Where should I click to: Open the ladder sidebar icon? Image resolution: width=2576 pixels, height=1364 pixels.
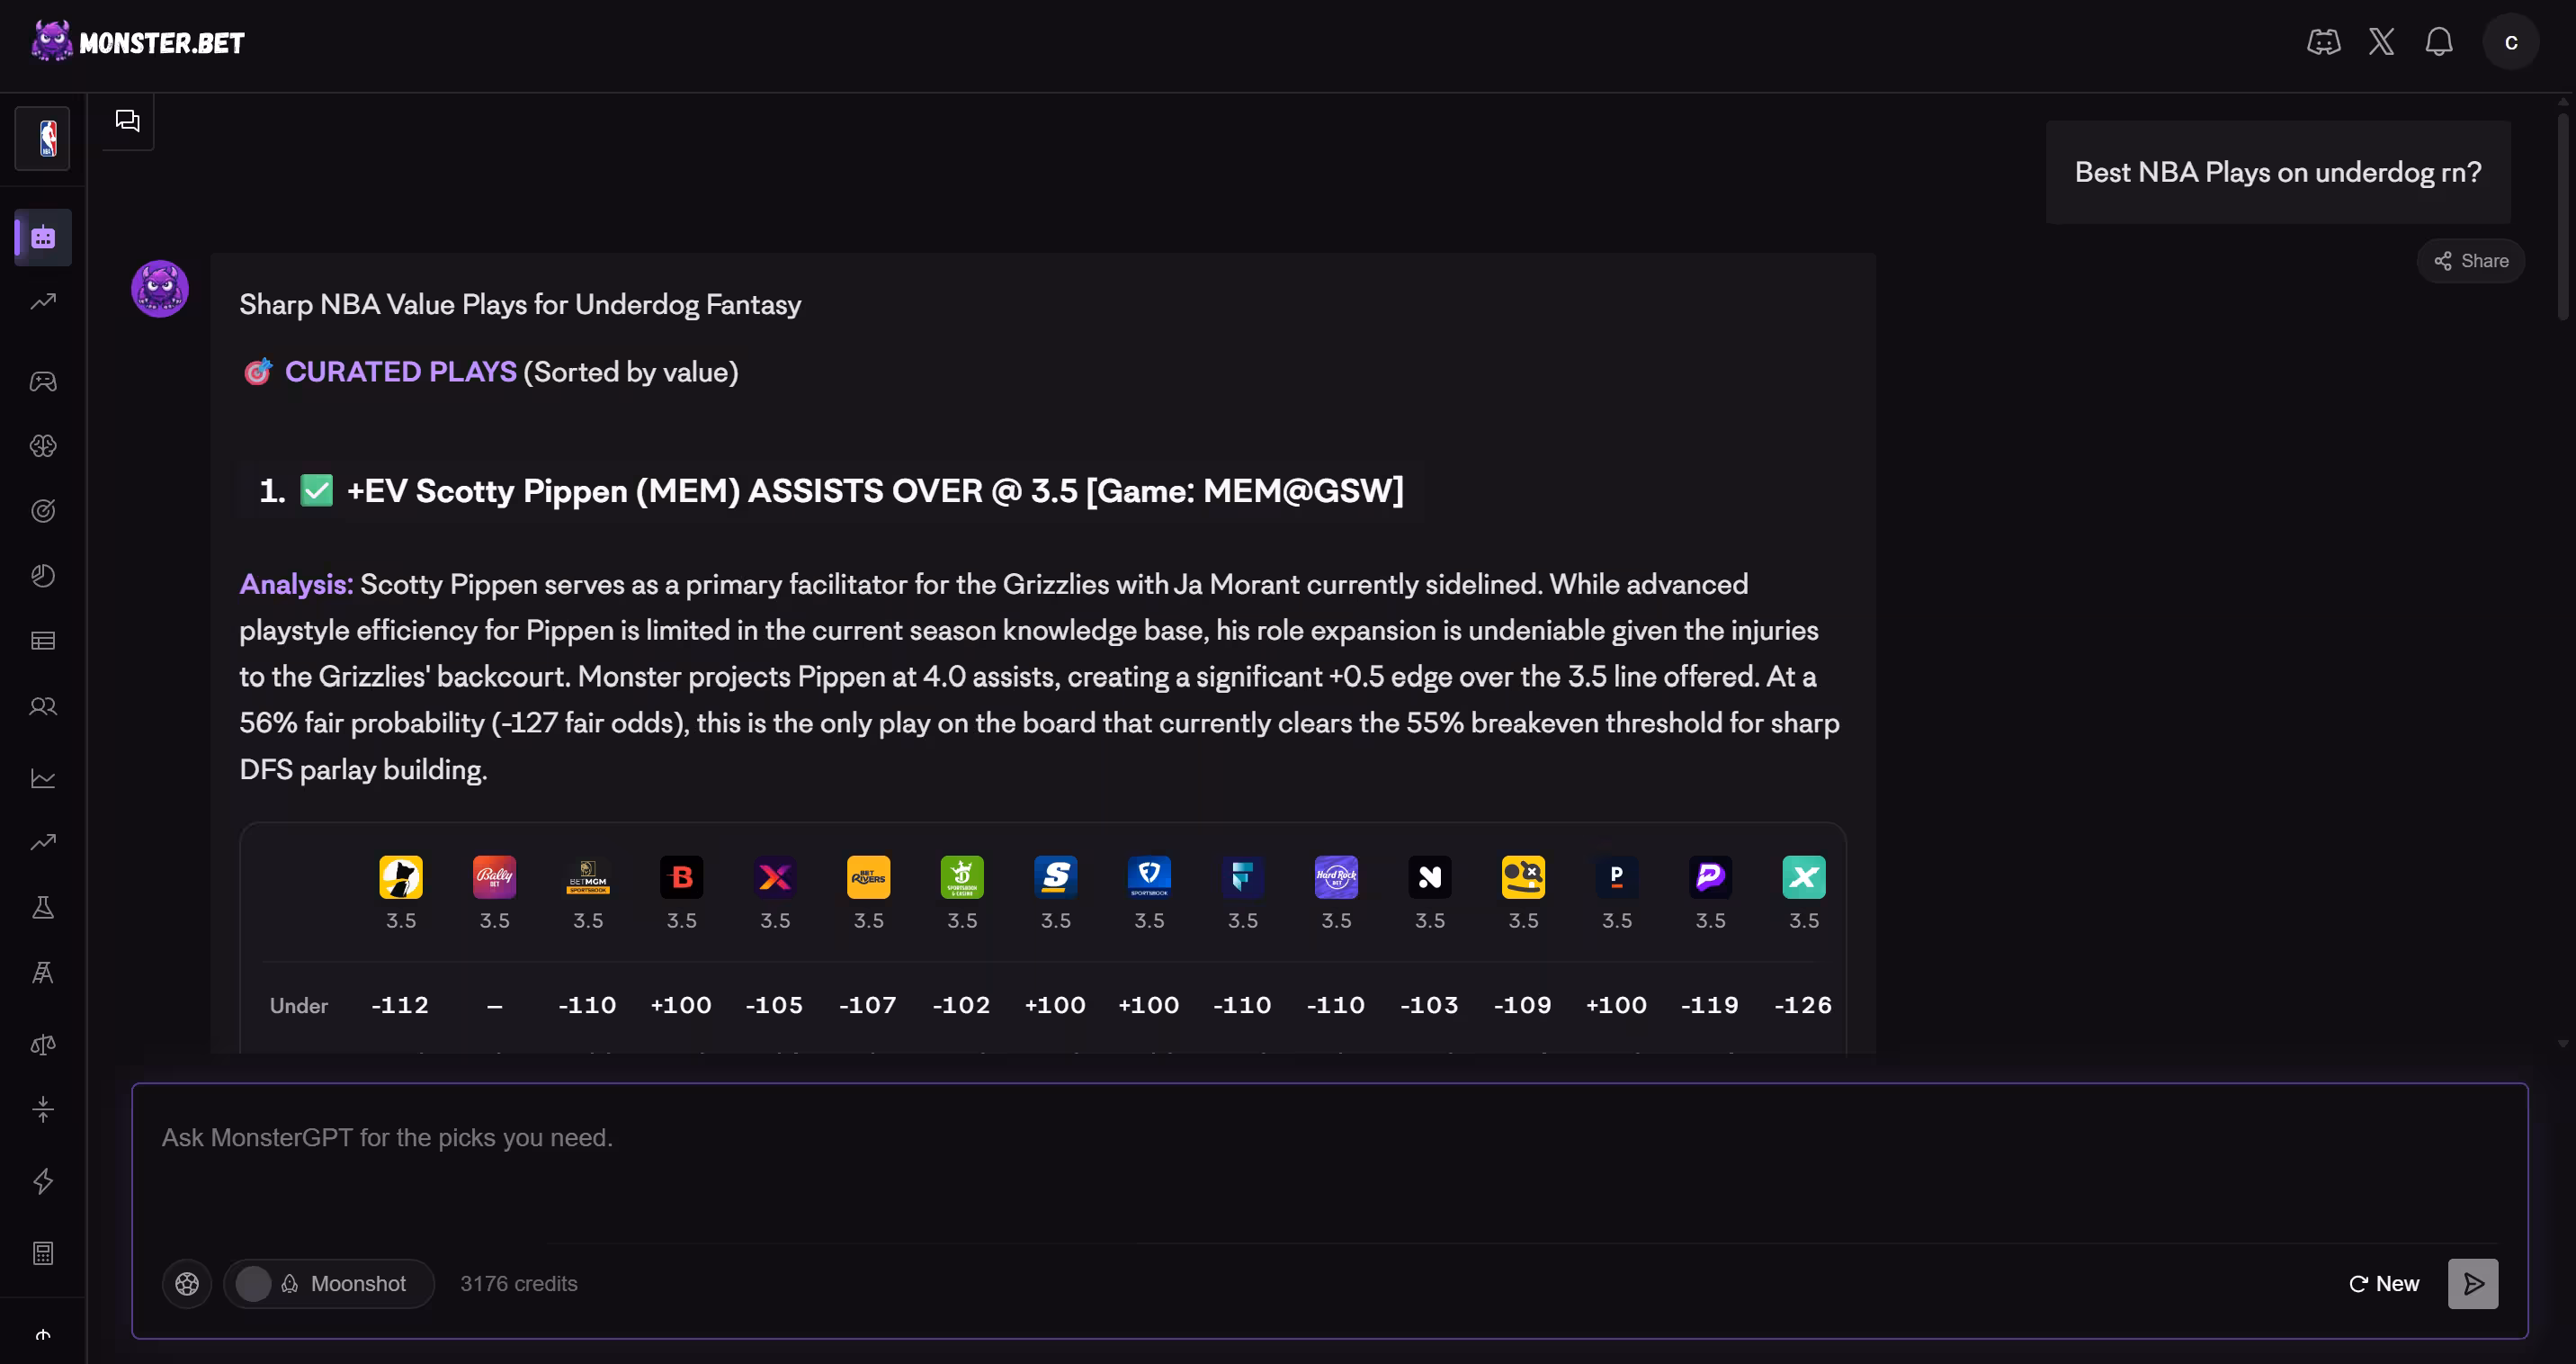tap(43, 973)
